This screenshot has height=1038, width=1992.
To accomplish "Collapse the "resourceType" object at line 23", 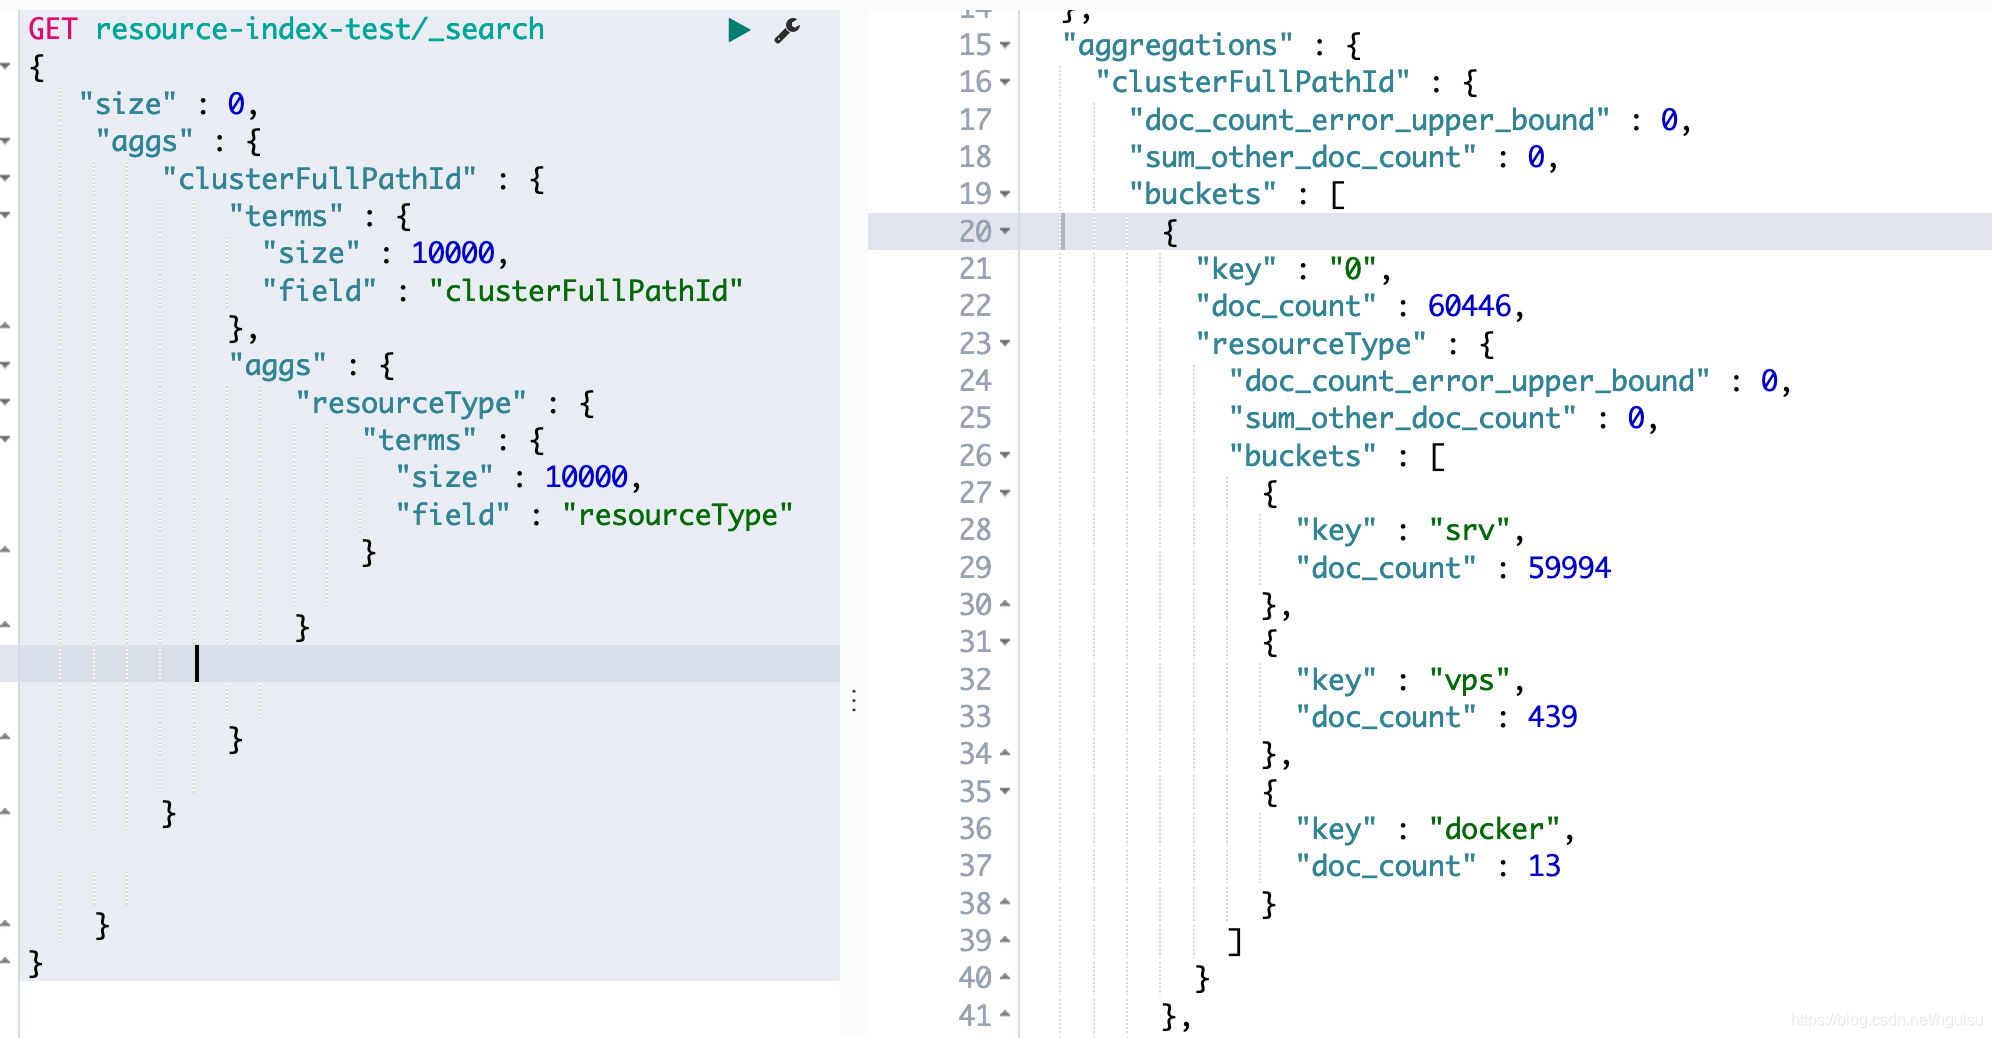I will point(1005,343).
